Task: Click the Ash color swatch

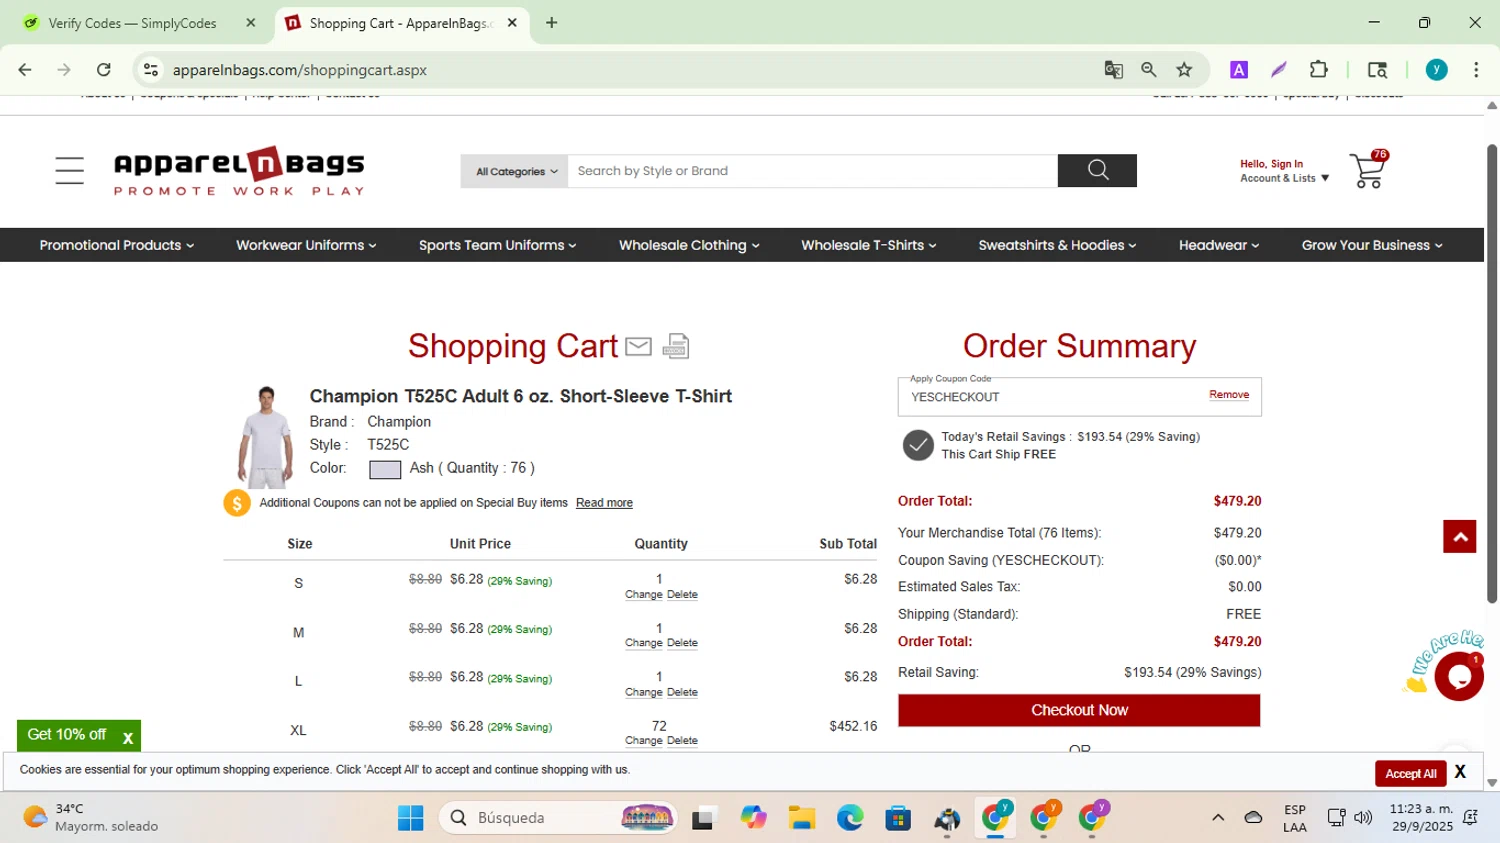Action: [385, 470]
